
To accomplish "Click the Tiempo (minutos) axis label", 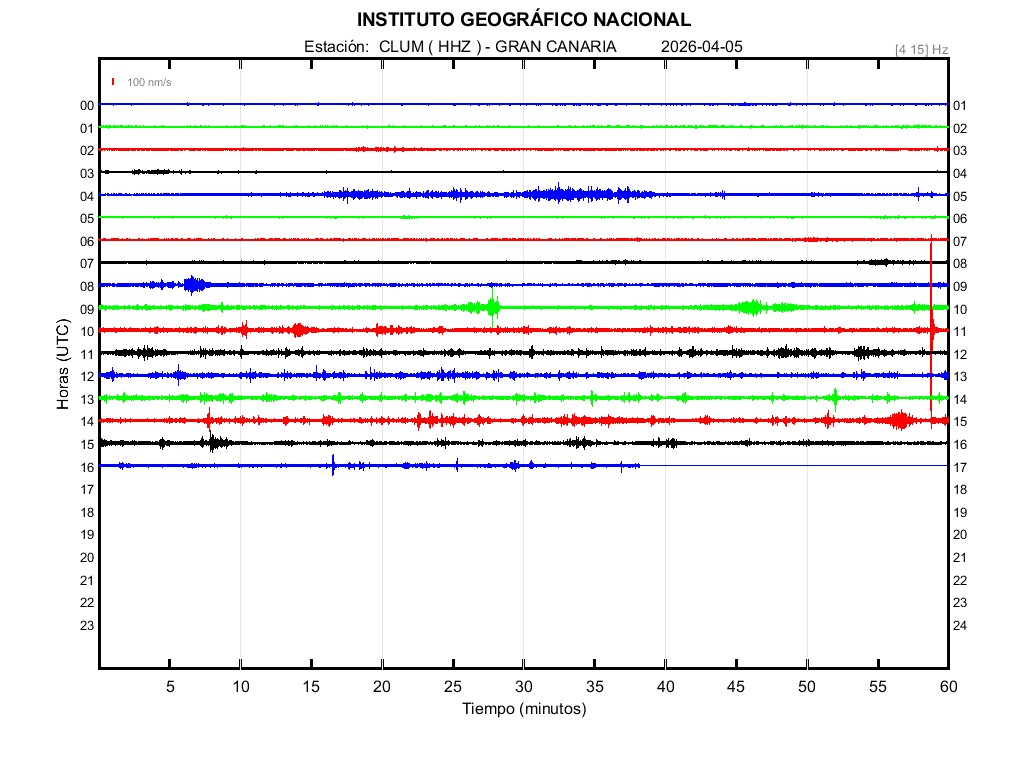I will (x=523, y=709).
